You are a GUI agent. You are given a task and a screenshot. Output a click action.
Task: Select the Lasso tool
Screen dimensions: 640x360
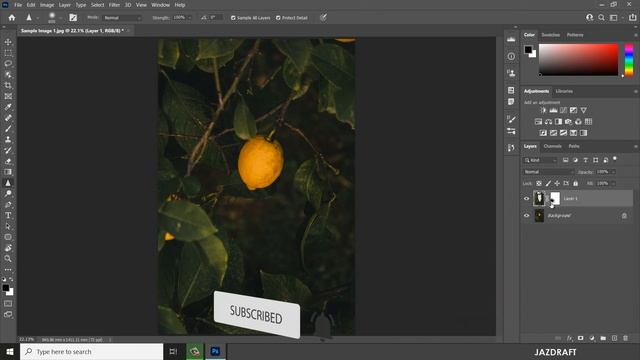[8, 64]
